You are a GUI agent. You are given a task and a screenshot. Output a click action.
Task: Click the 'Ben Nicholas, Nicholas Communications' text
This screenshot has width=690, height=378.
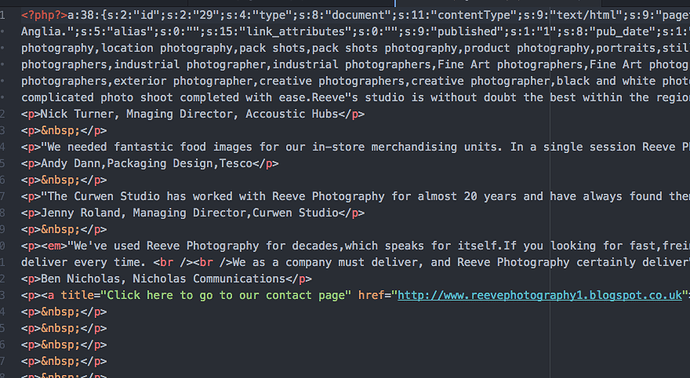point(163,279)
